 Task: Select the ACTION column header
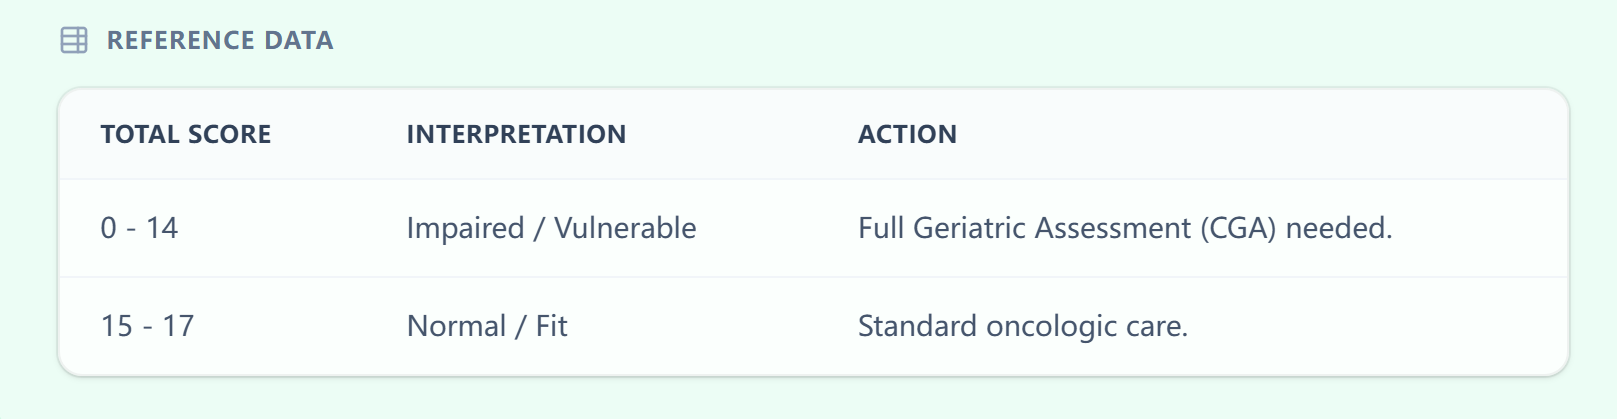pos(907,134)
